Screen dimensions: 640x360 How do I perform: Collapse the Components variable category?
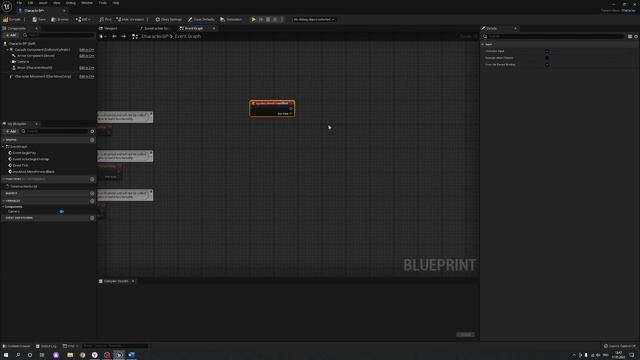click(x=3, y=207)
